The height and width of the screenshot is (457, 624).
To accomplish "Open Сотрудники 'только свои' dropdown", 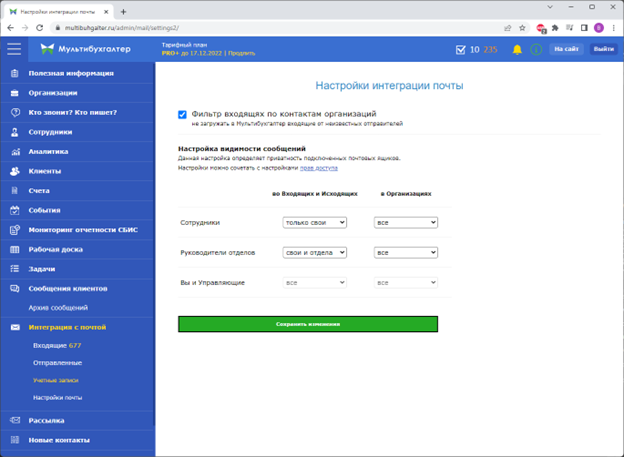I will tap(314, 222).
